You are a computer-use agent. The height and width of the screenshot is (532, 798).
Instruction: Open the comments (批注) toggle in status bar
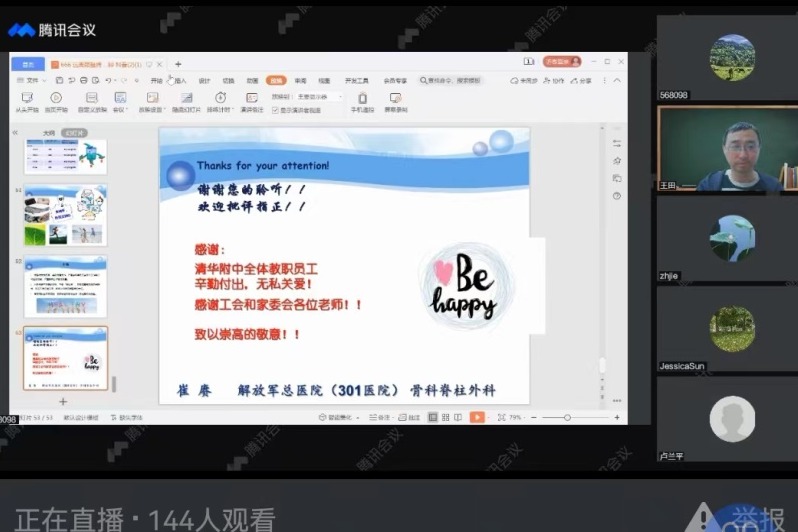[409, 417]
